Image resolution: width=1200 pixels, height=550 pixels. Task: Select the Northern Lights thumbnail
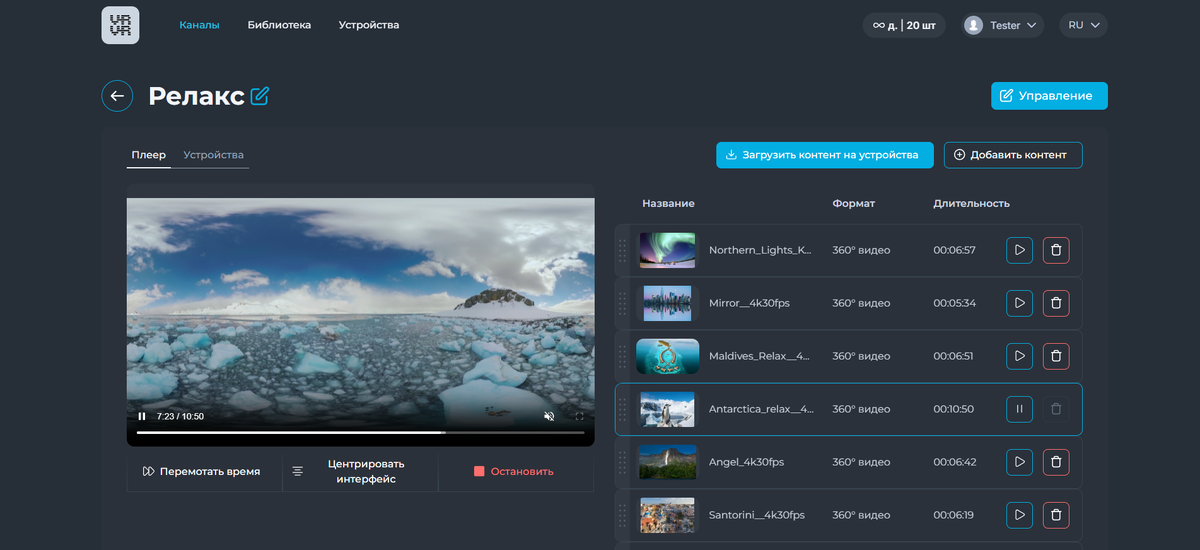point(667,250)
